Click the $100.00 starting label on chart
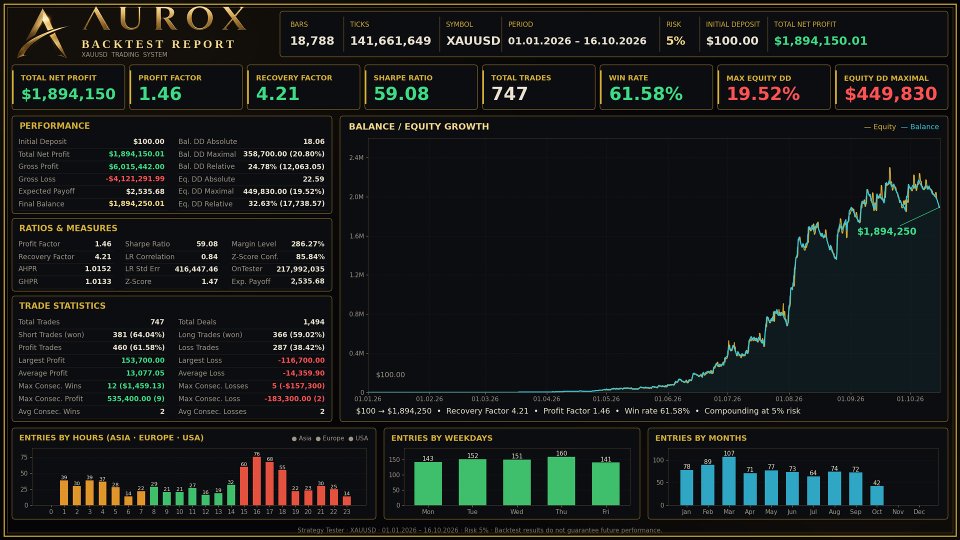This screenshot has height=540, width=960. click(x=390, y=375)
